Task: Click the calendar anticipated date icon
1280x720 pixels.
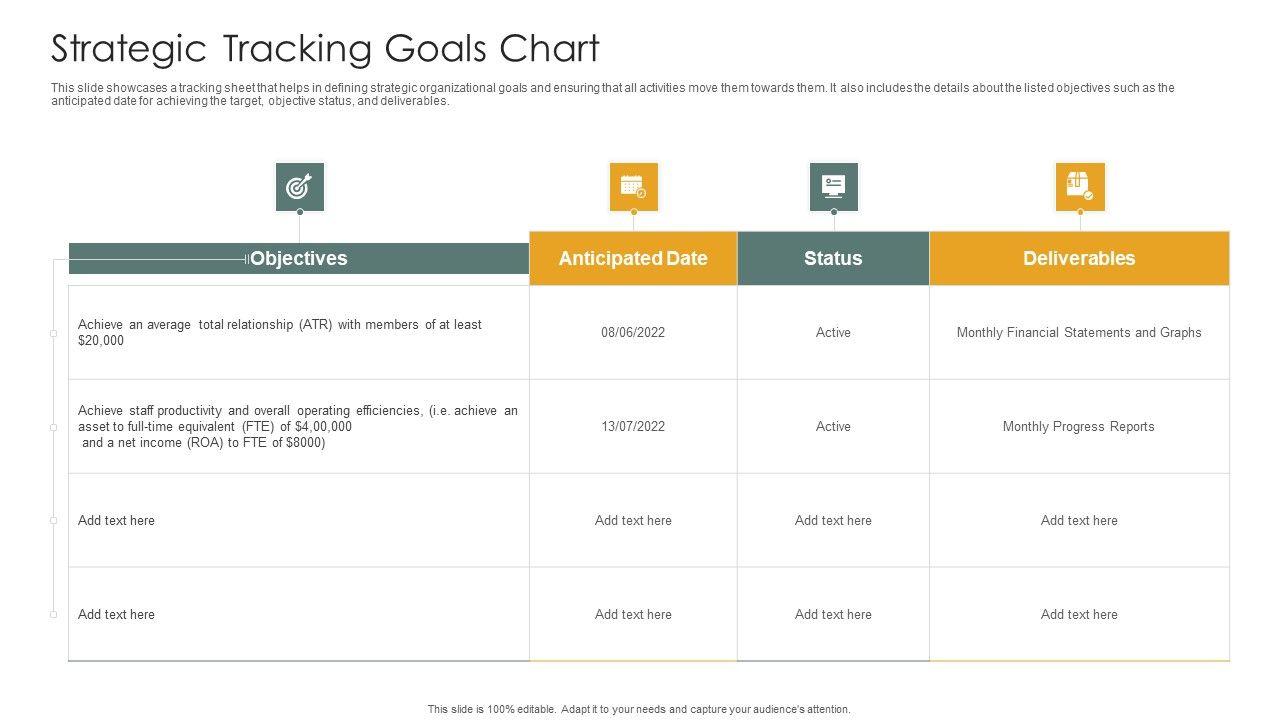Action: 633,187
